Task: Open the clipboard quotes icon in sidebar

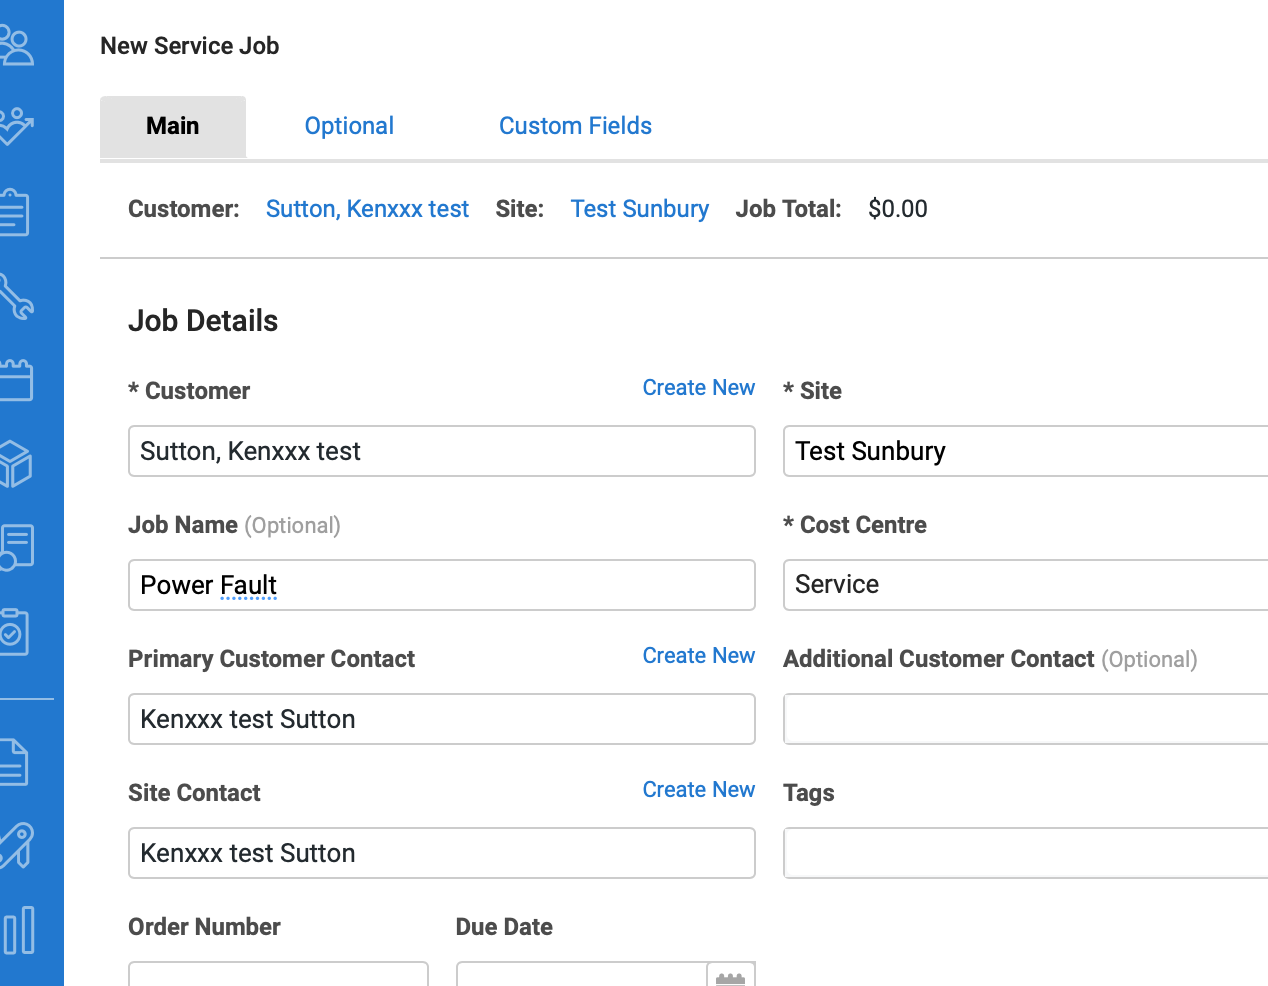Action: pos(16,212)
